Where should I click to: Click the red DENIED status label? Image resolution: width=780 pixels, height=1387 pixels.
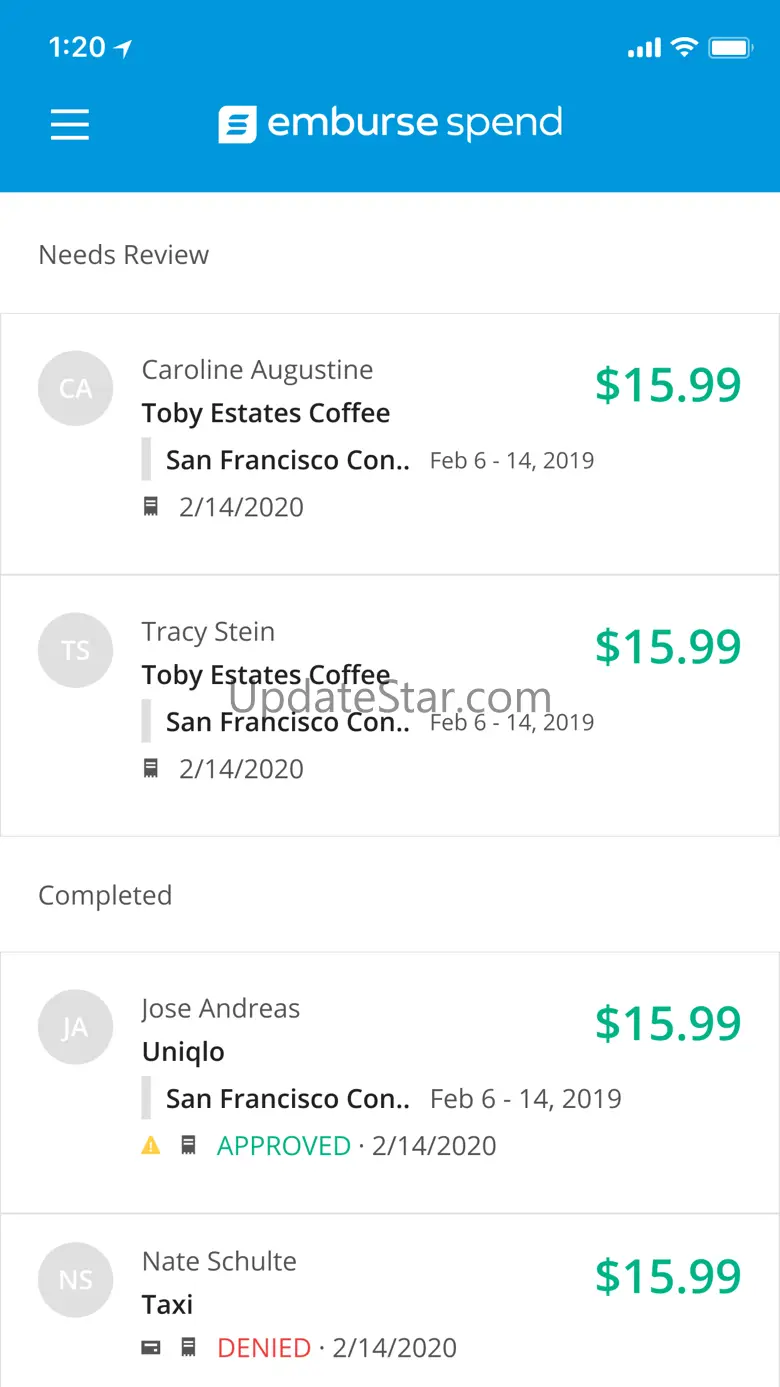point(264,1348)
